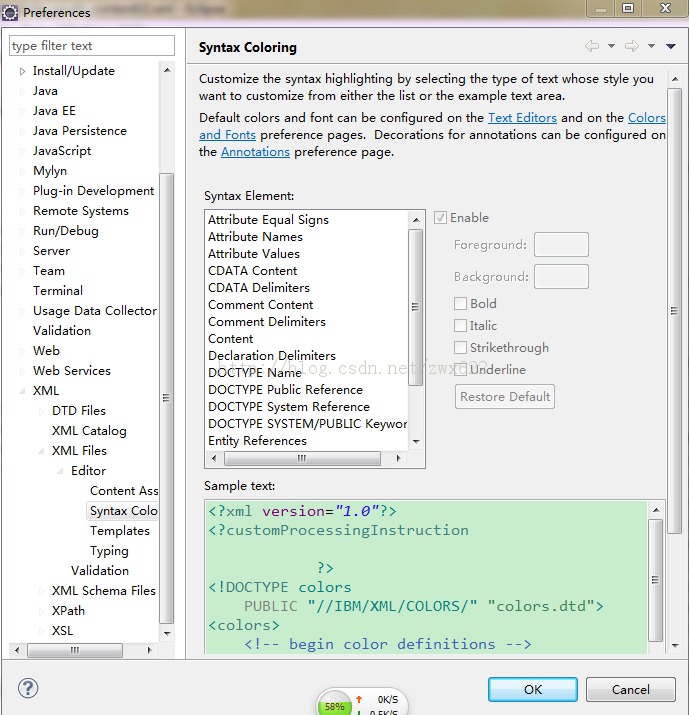Click the forward navigation arrow icon

pos(631,46)
